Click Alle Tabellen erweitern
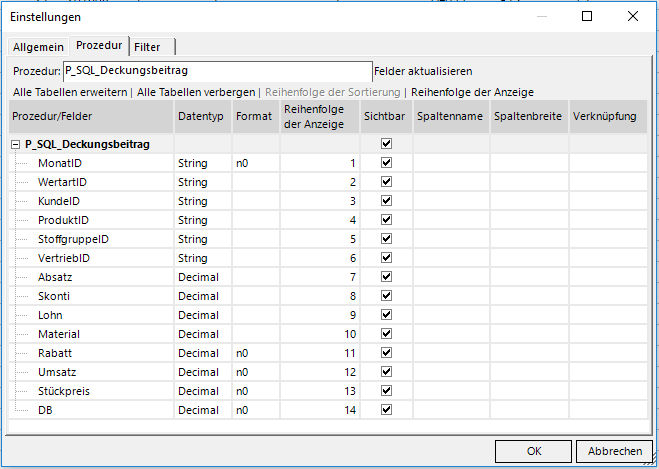Image resolution: width=659 pixels, height=469 pixels. (x=70, y=91)
